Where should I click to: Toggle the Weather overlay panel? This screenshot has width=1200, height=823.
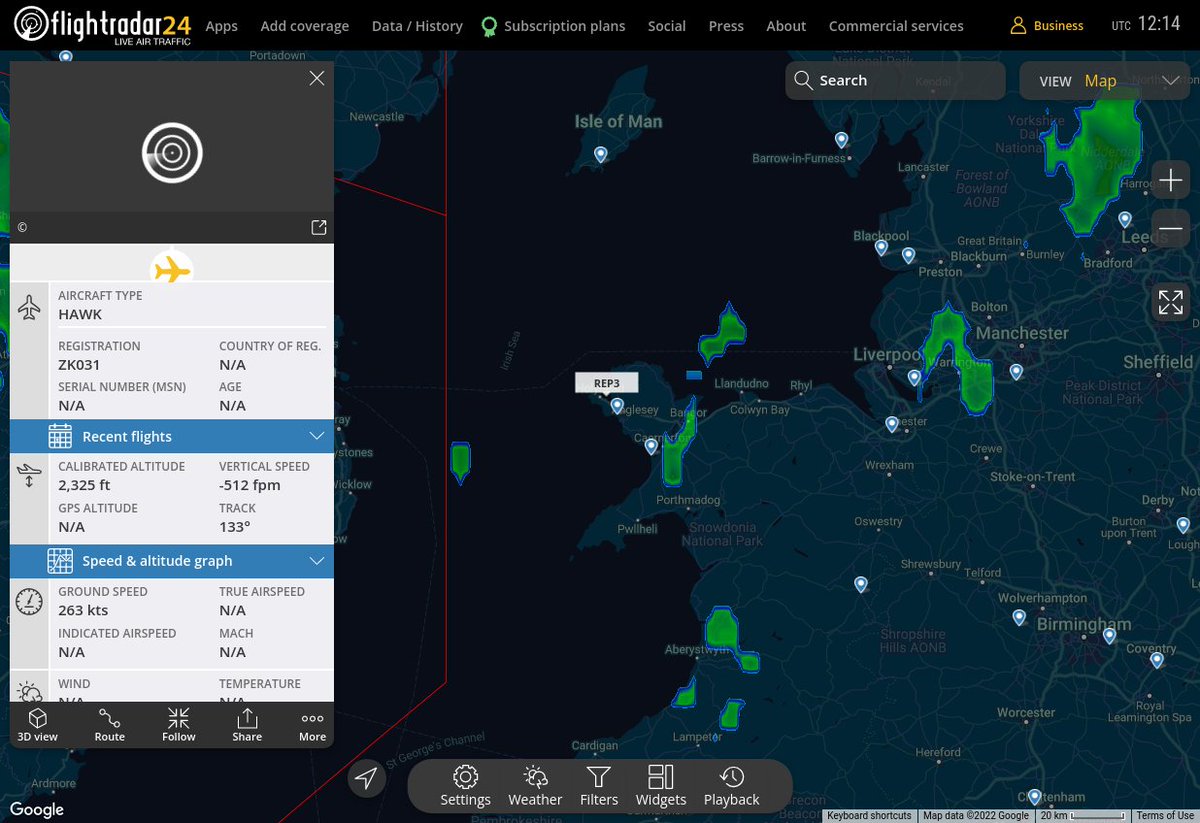point(534,786)
